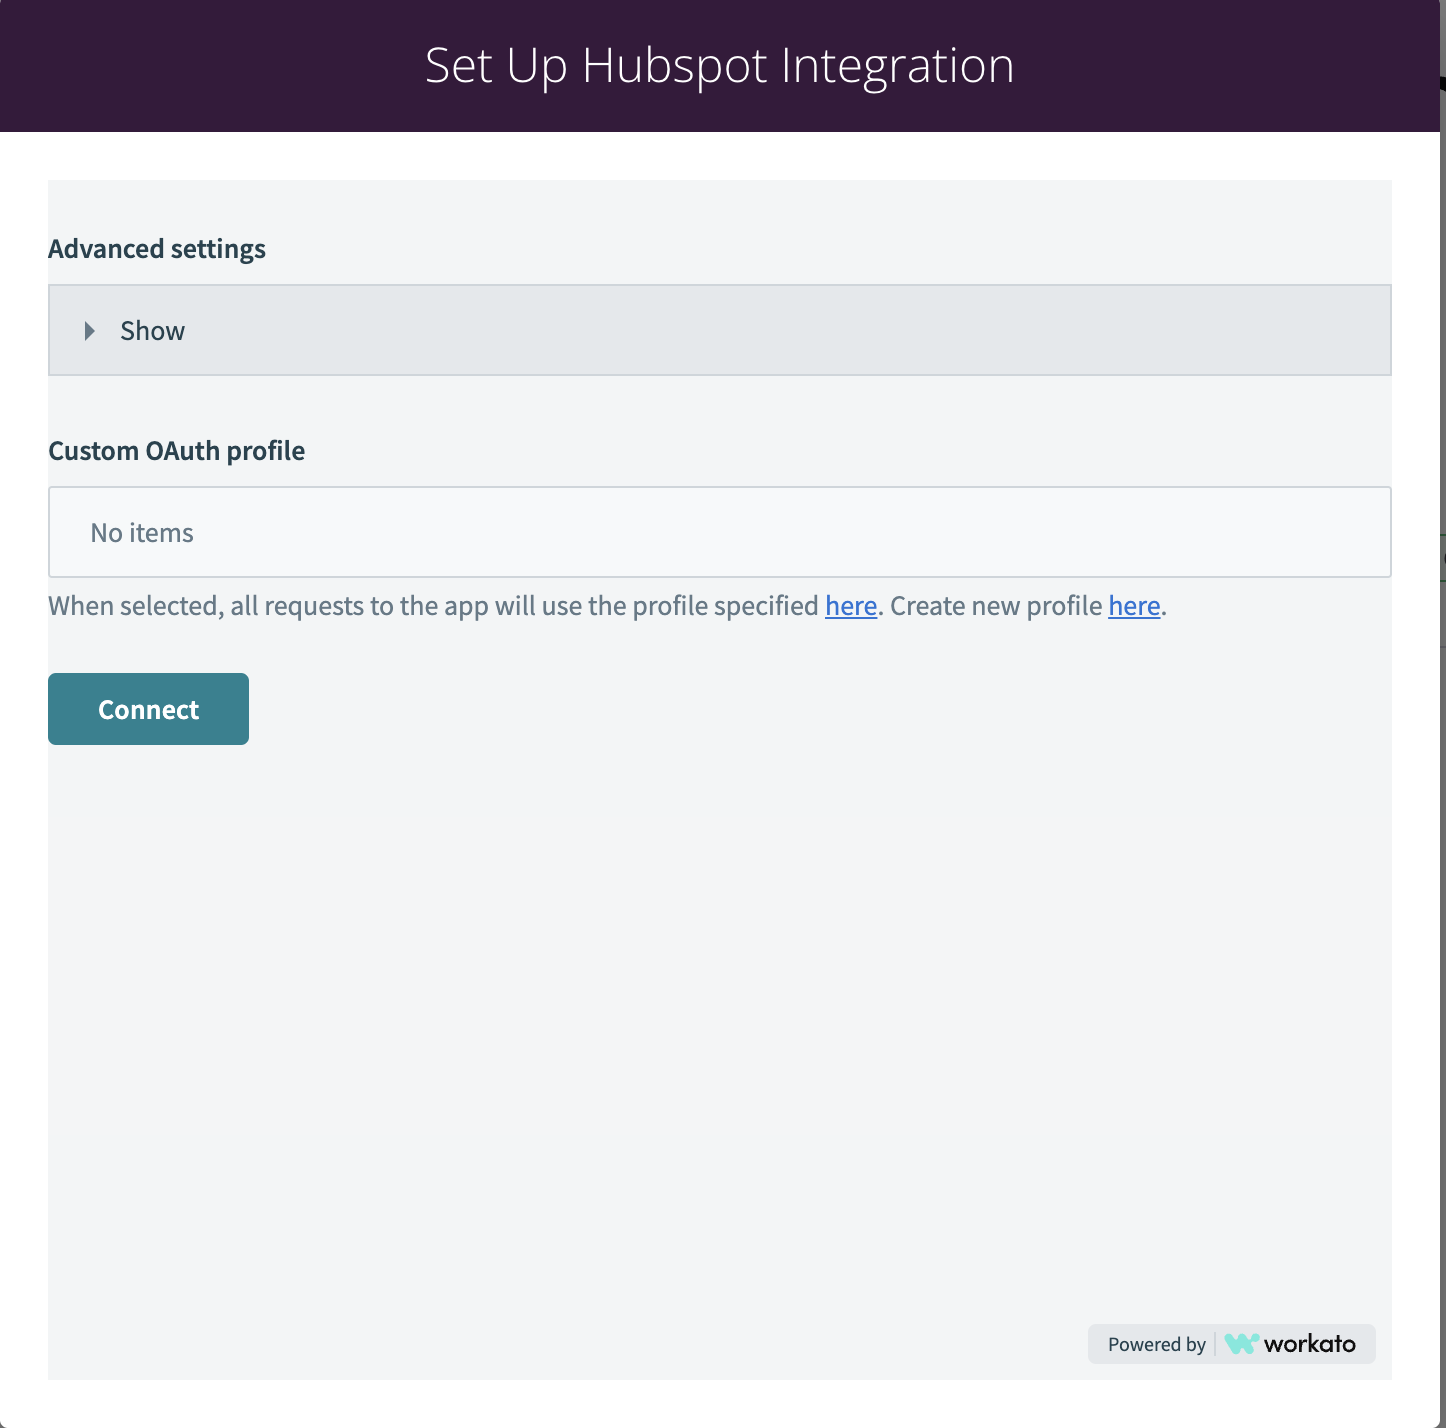Expand the Show disclosure triangle

(x=90, y=331)
